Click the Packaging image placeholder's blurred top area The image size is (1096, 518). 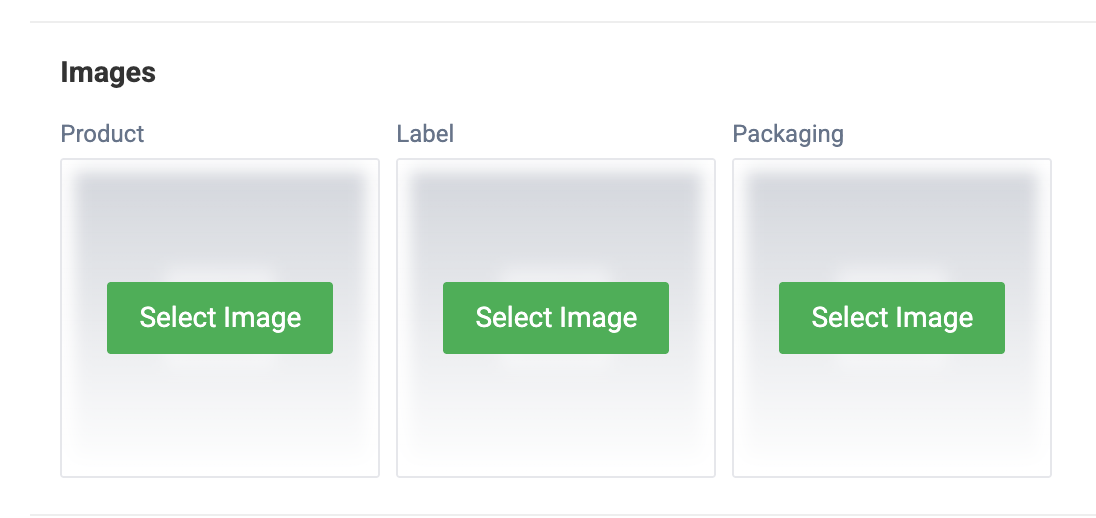[x=892, y=217]
